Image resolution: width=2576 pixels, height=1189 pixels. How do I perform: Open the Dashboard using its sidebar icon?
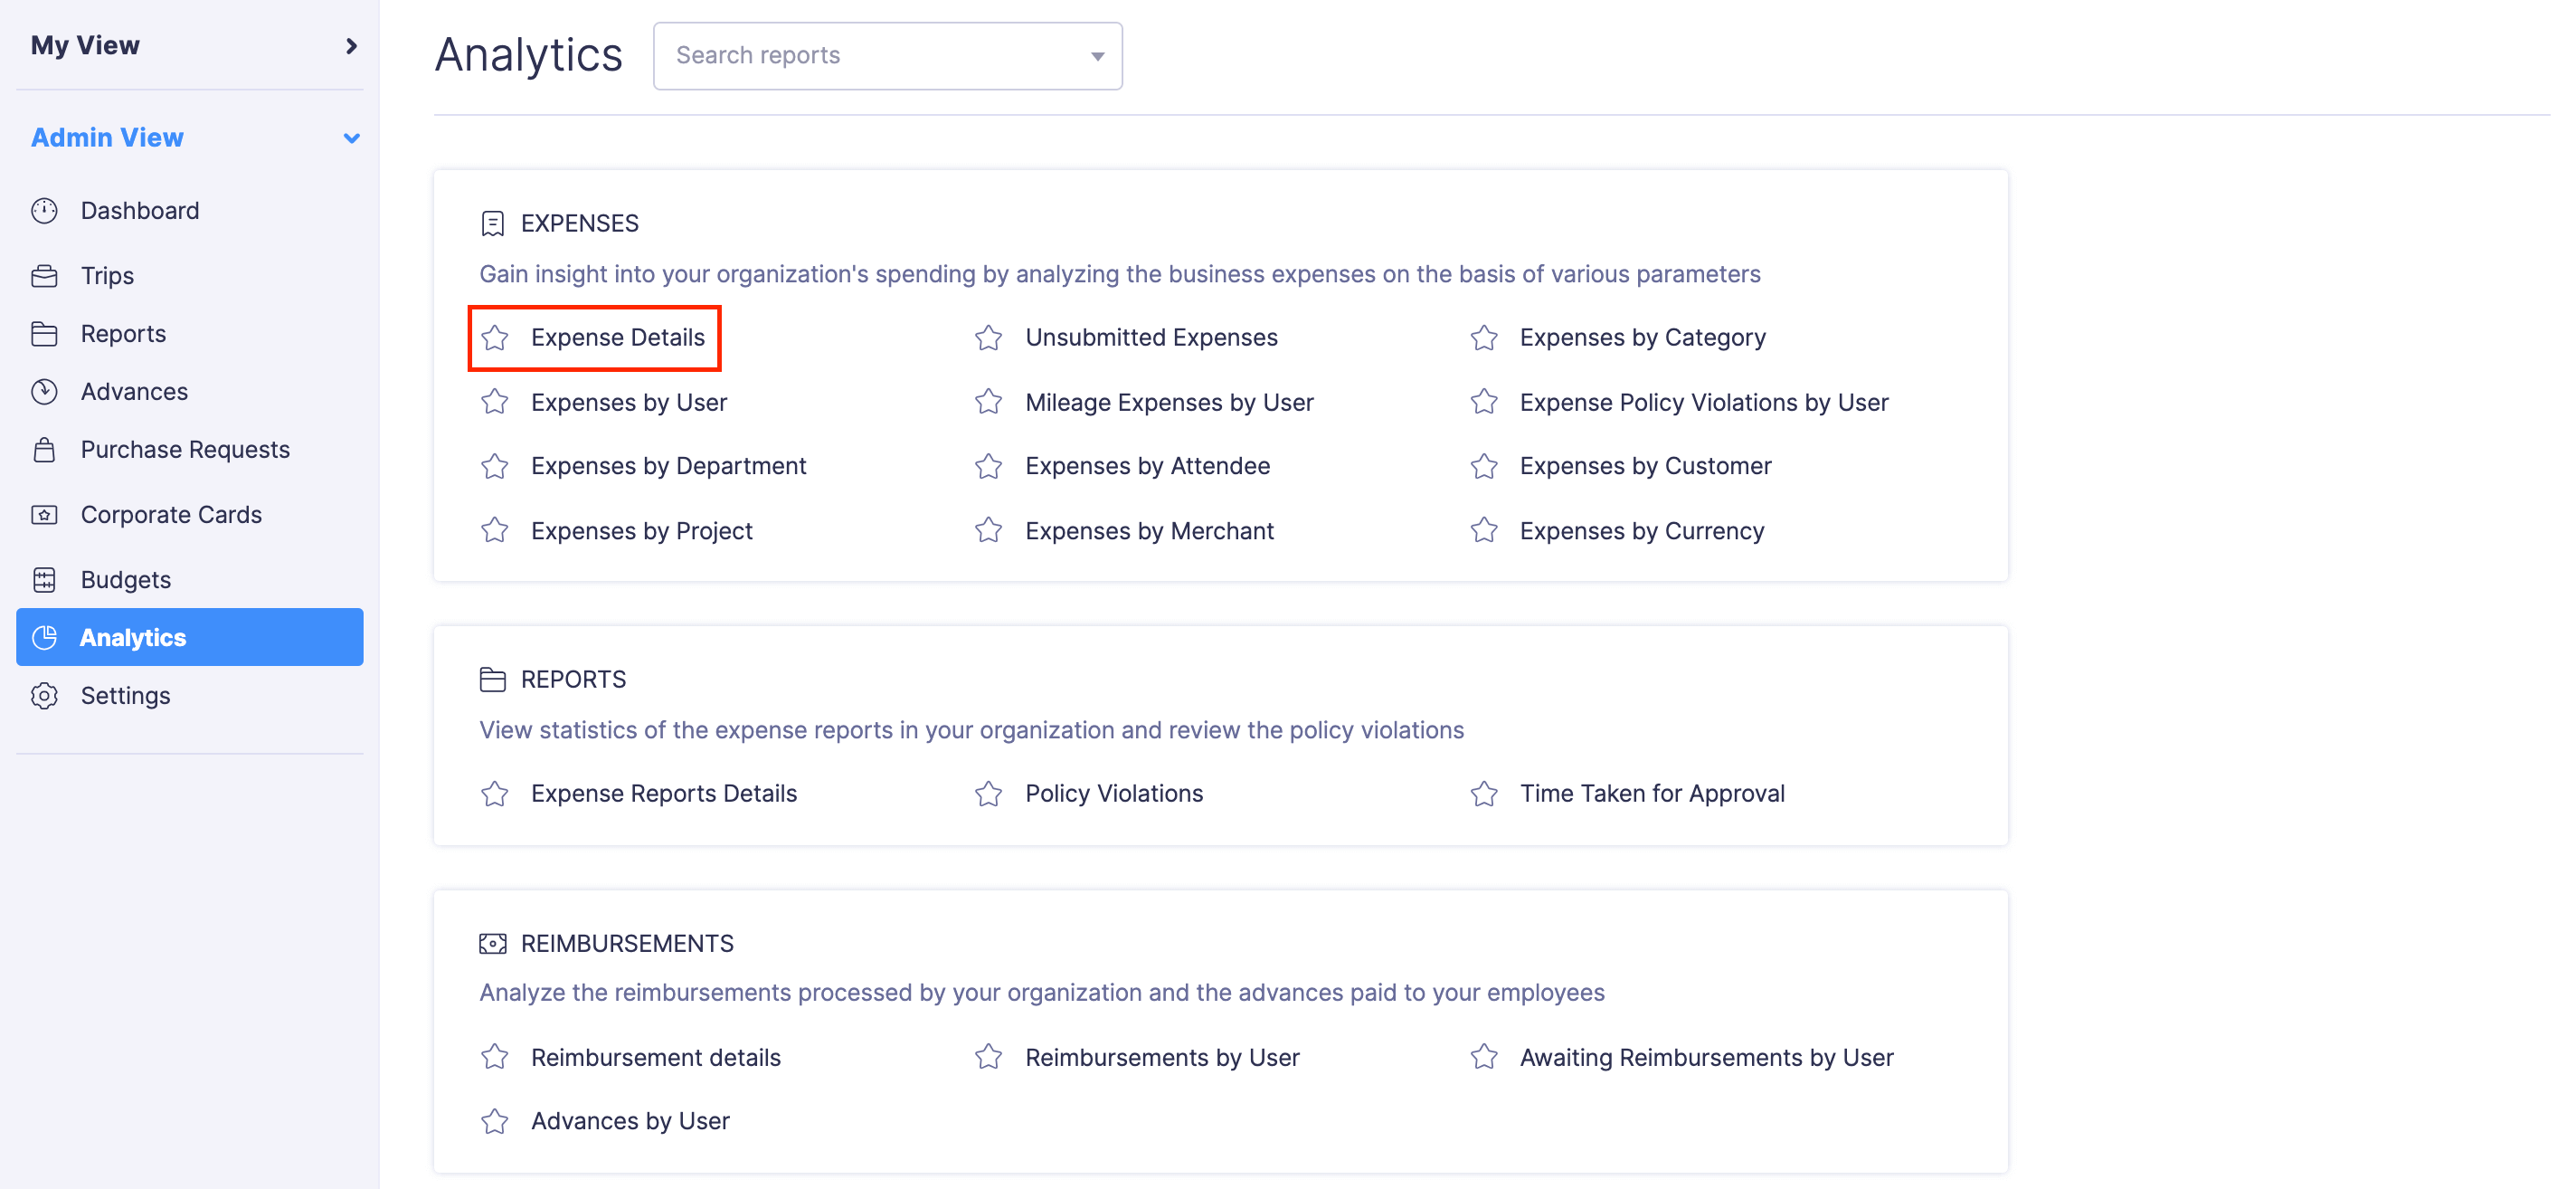pos(46,210)
